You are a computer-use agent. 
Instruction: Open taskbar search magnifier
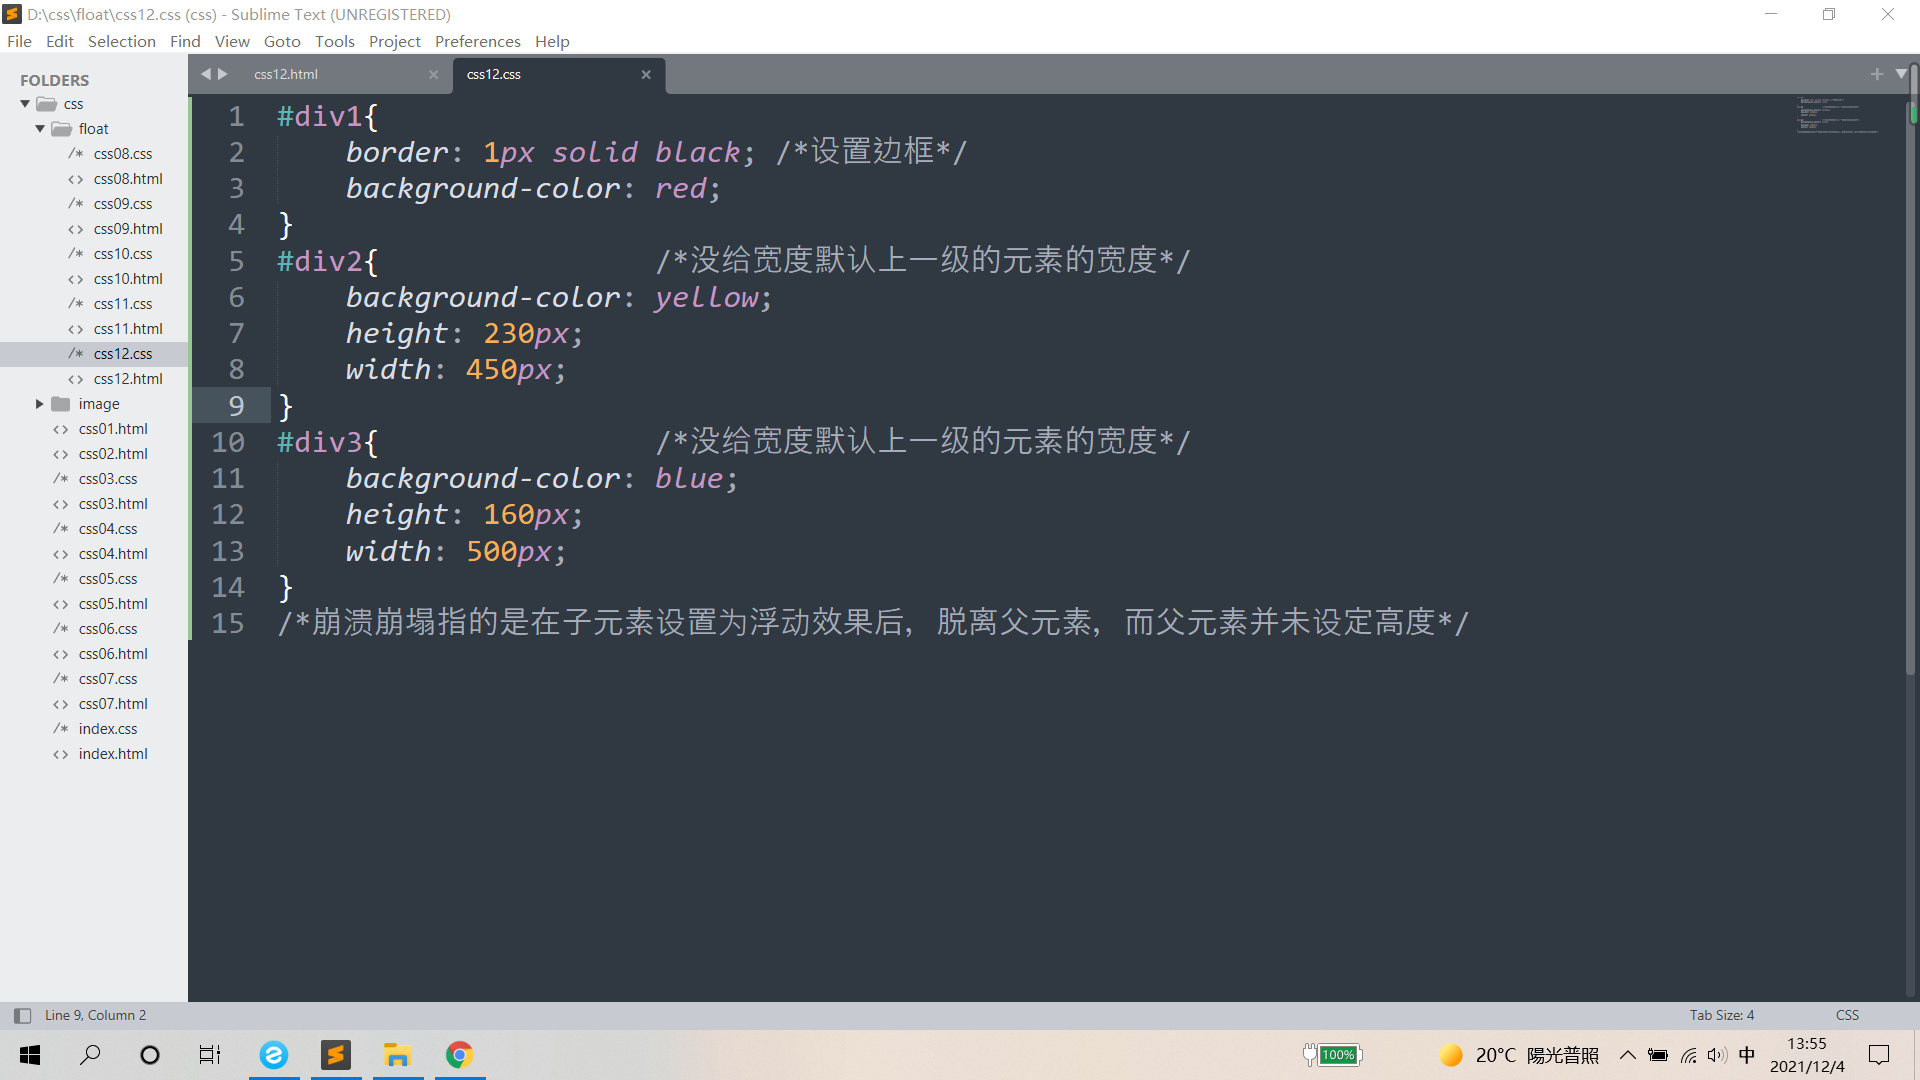(x=90, y=1055)
